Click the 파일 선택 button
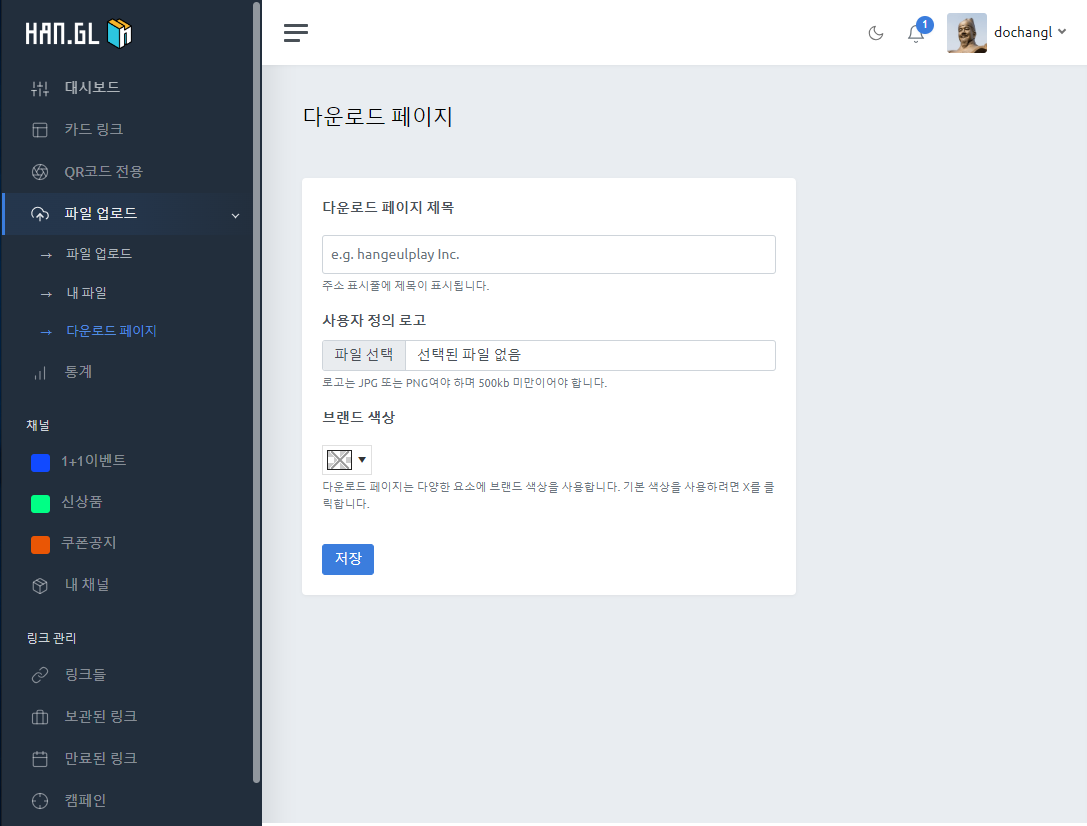This screenshot has height=826, width=1087. pyautogui.click(x=364, y=355)
